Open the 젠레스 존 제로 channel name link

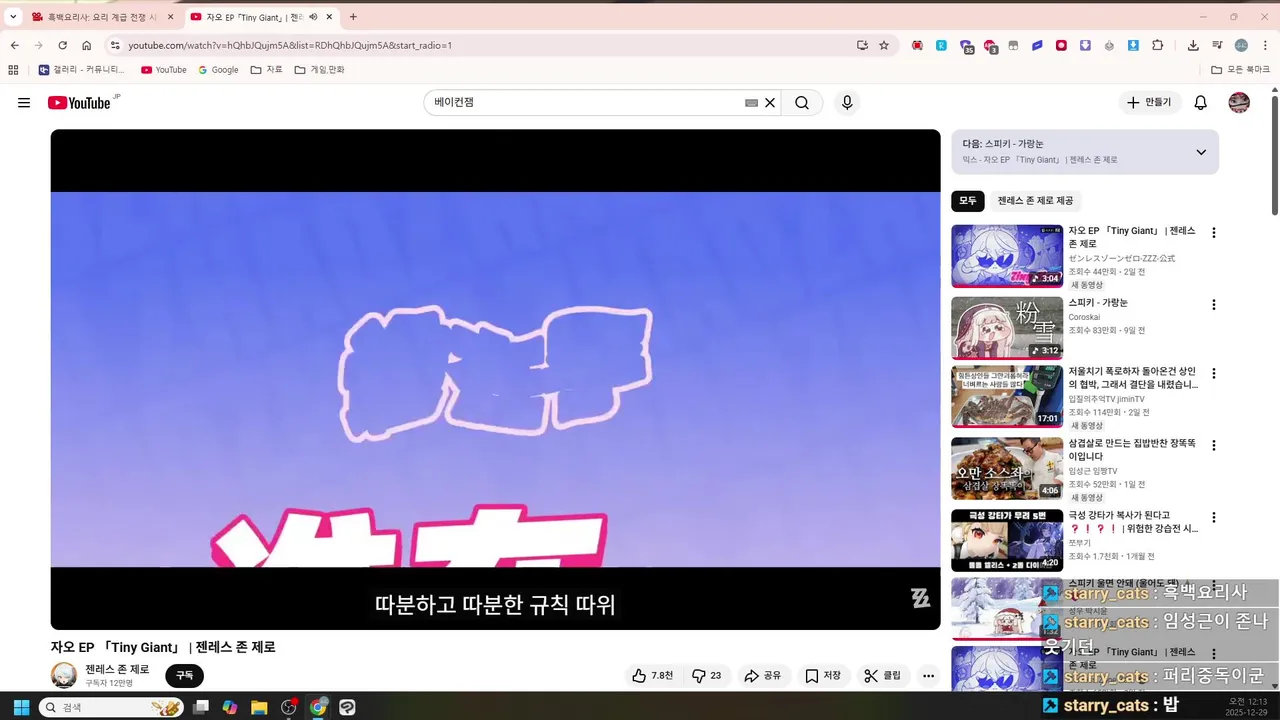[117, 669]
